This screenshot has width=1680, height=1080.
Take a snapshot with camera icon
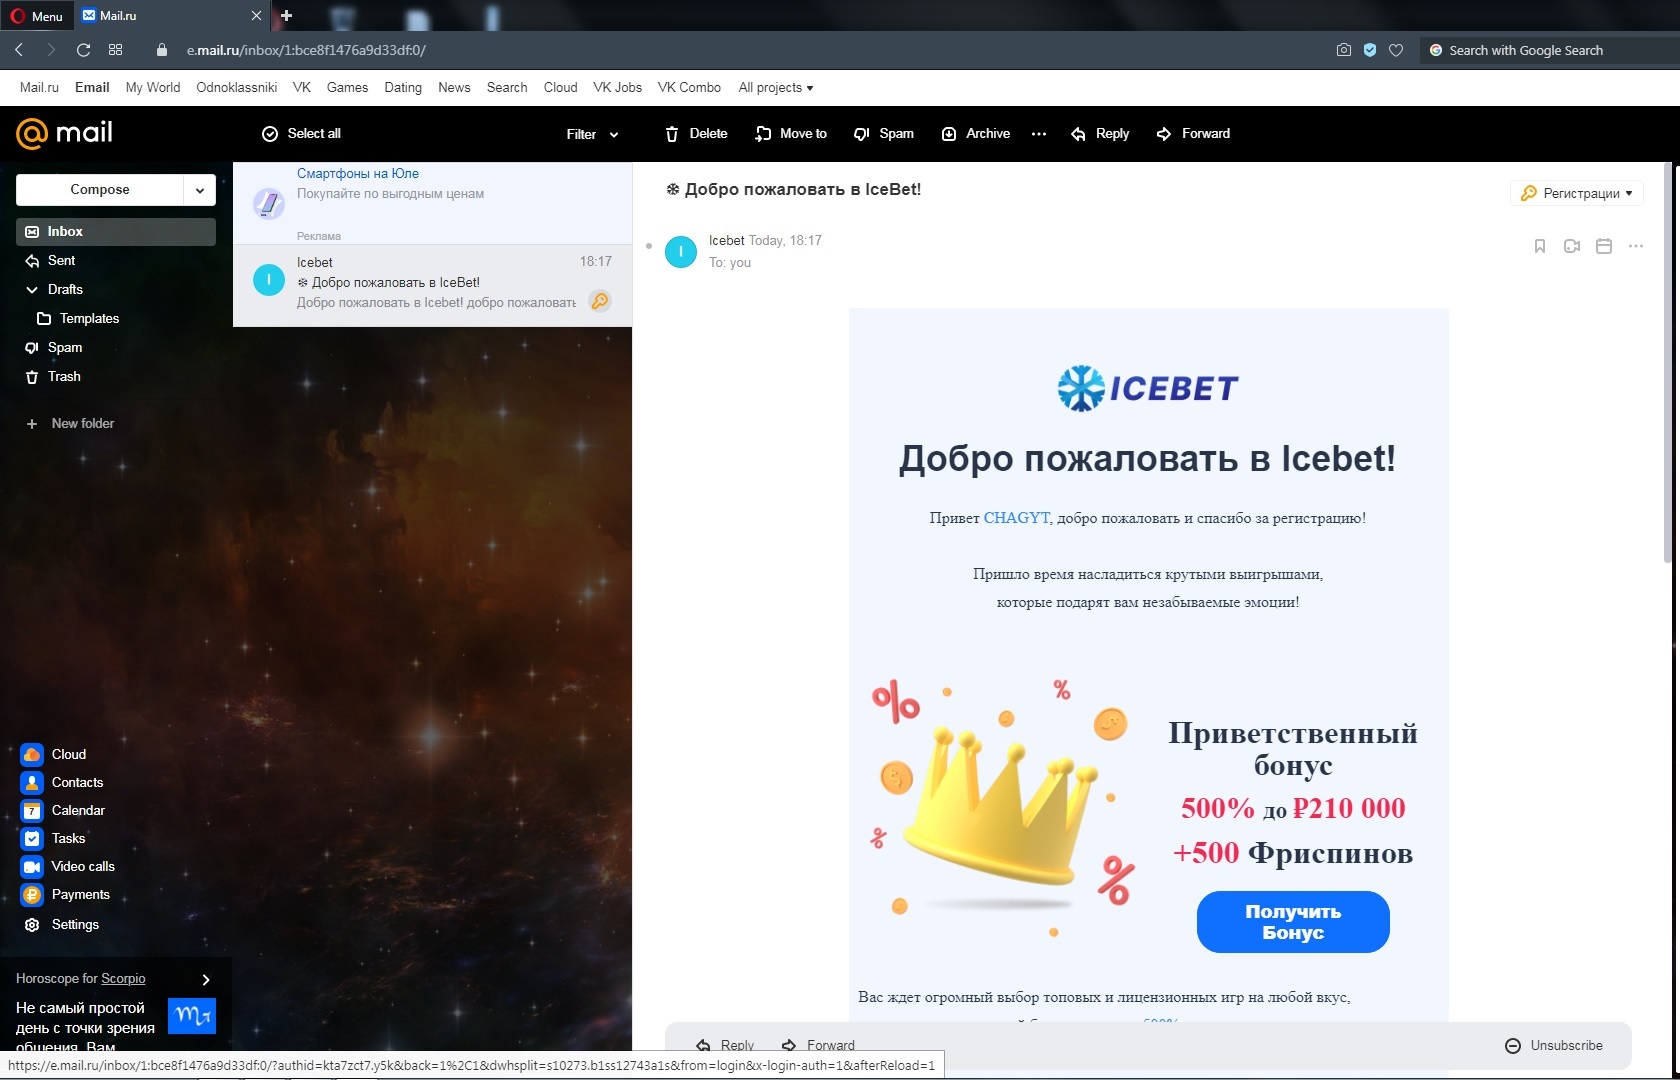click(x=1344, y=50)
